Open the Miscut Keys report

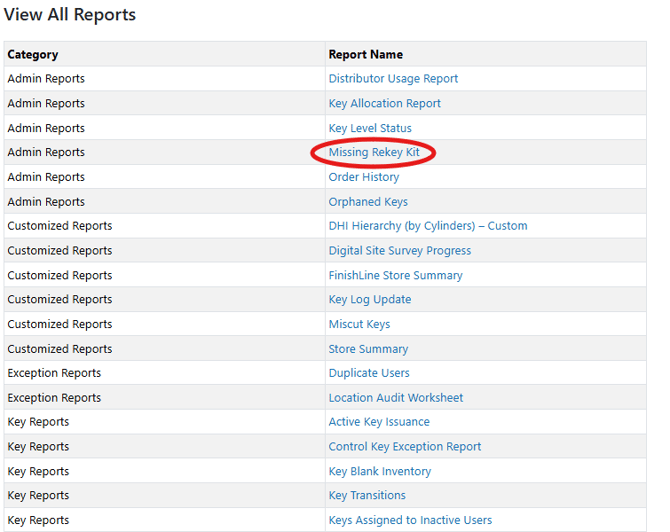coord(359,324)
